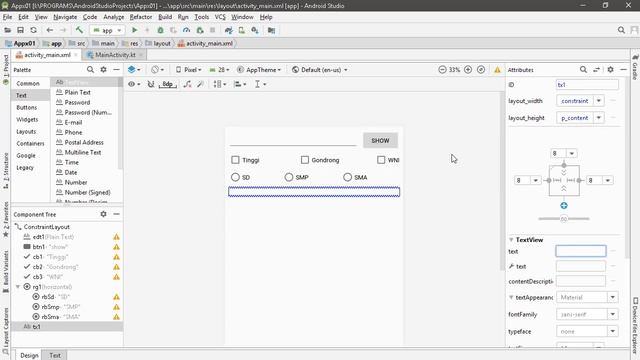This screenshot has height=360, width=640.
Task: Click the Back navigation arrow
Action: (50, 30)
